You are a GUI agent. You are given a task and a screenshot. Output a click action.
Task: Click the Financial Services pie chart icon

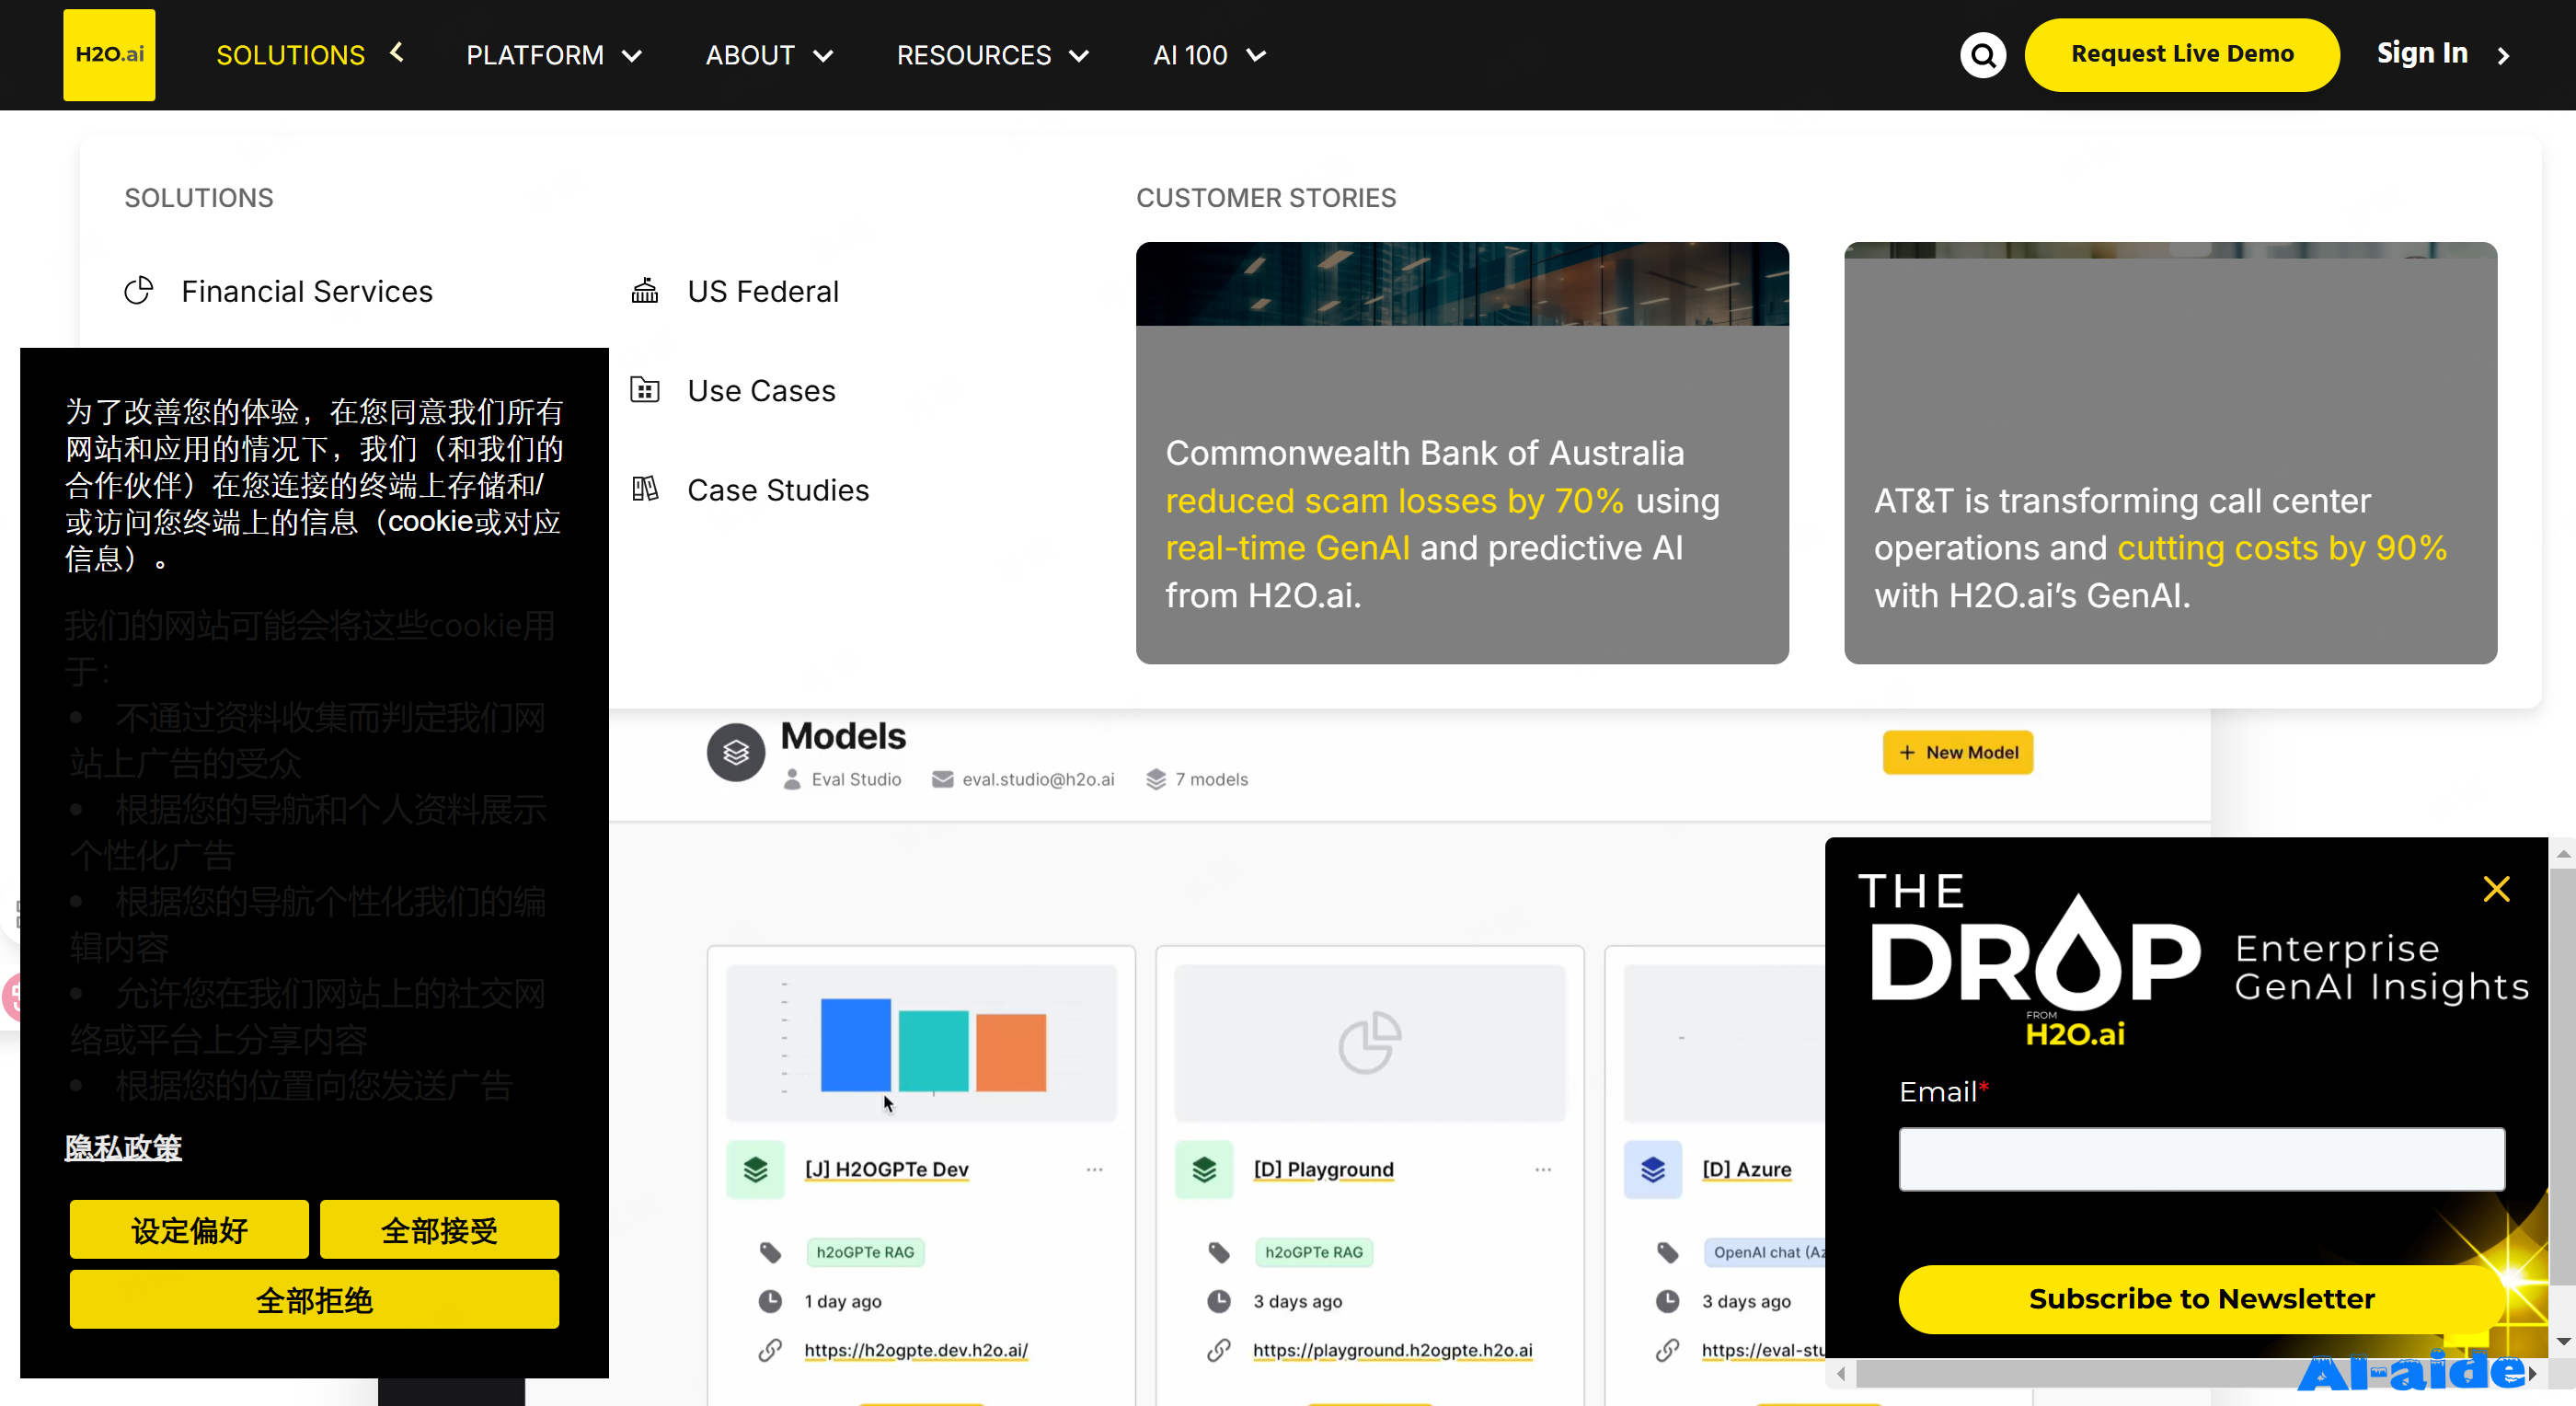(x=139, y=291)
